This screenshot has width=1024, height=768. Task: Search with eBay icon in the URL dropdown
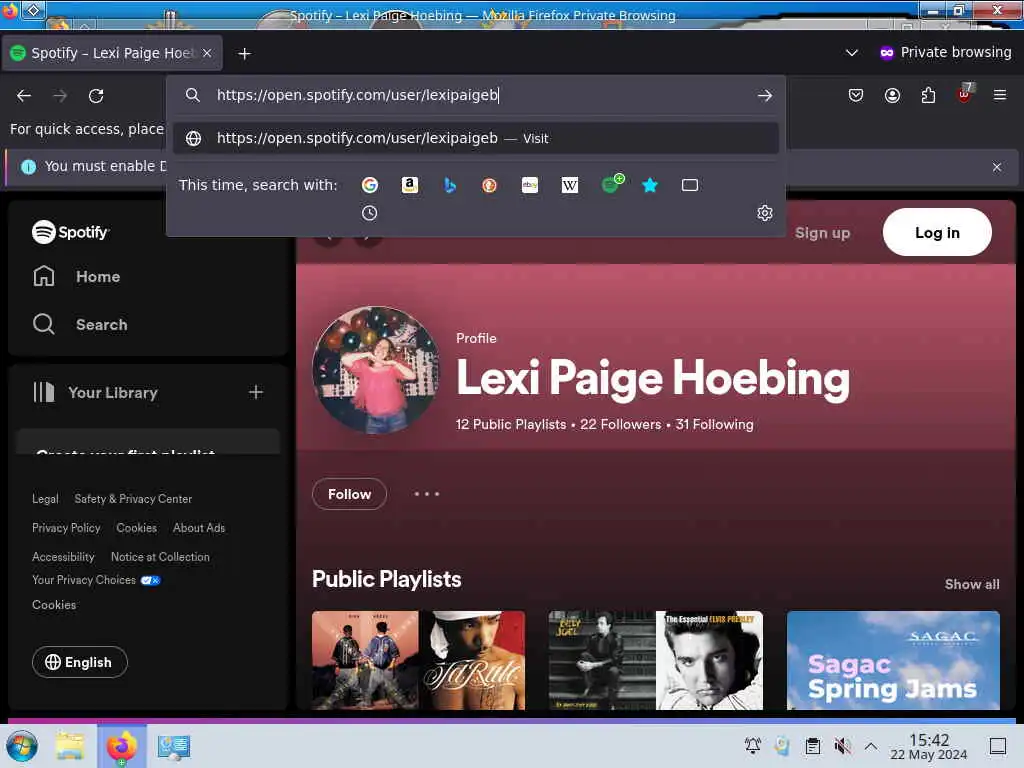click(530, 185)
